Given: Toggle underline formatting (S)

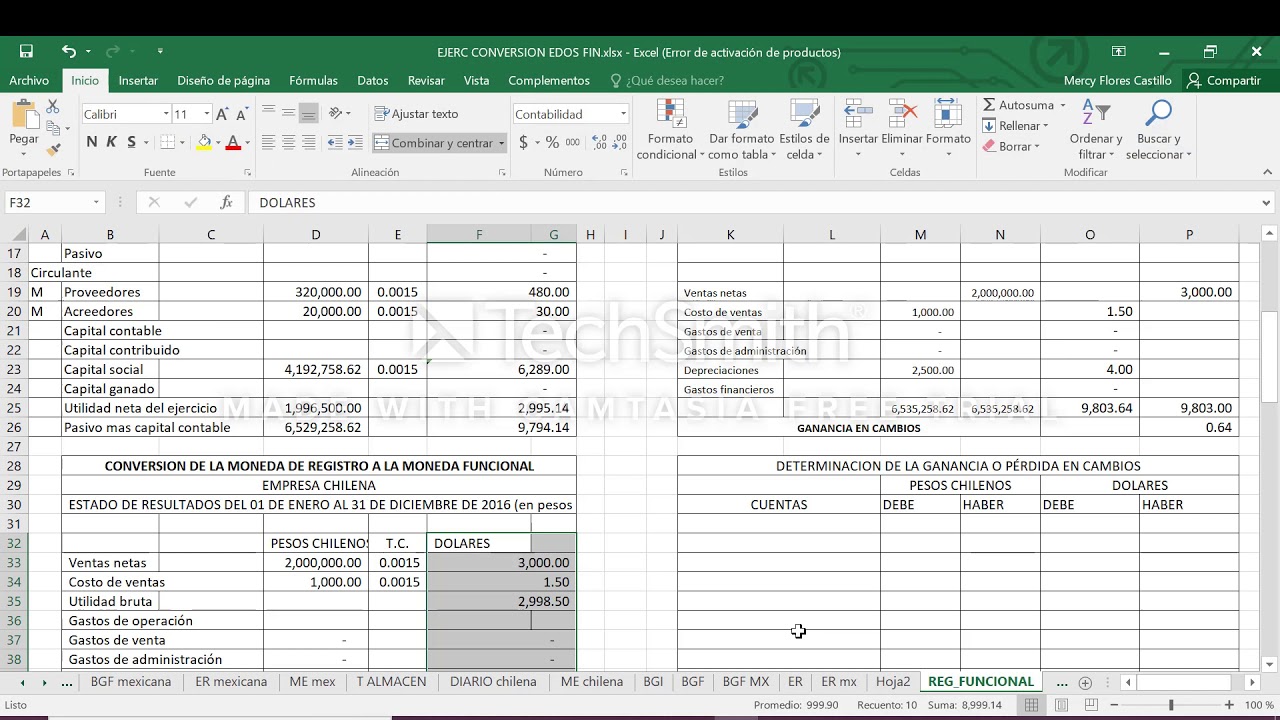Looking at the screenshot, I should 132,142.
